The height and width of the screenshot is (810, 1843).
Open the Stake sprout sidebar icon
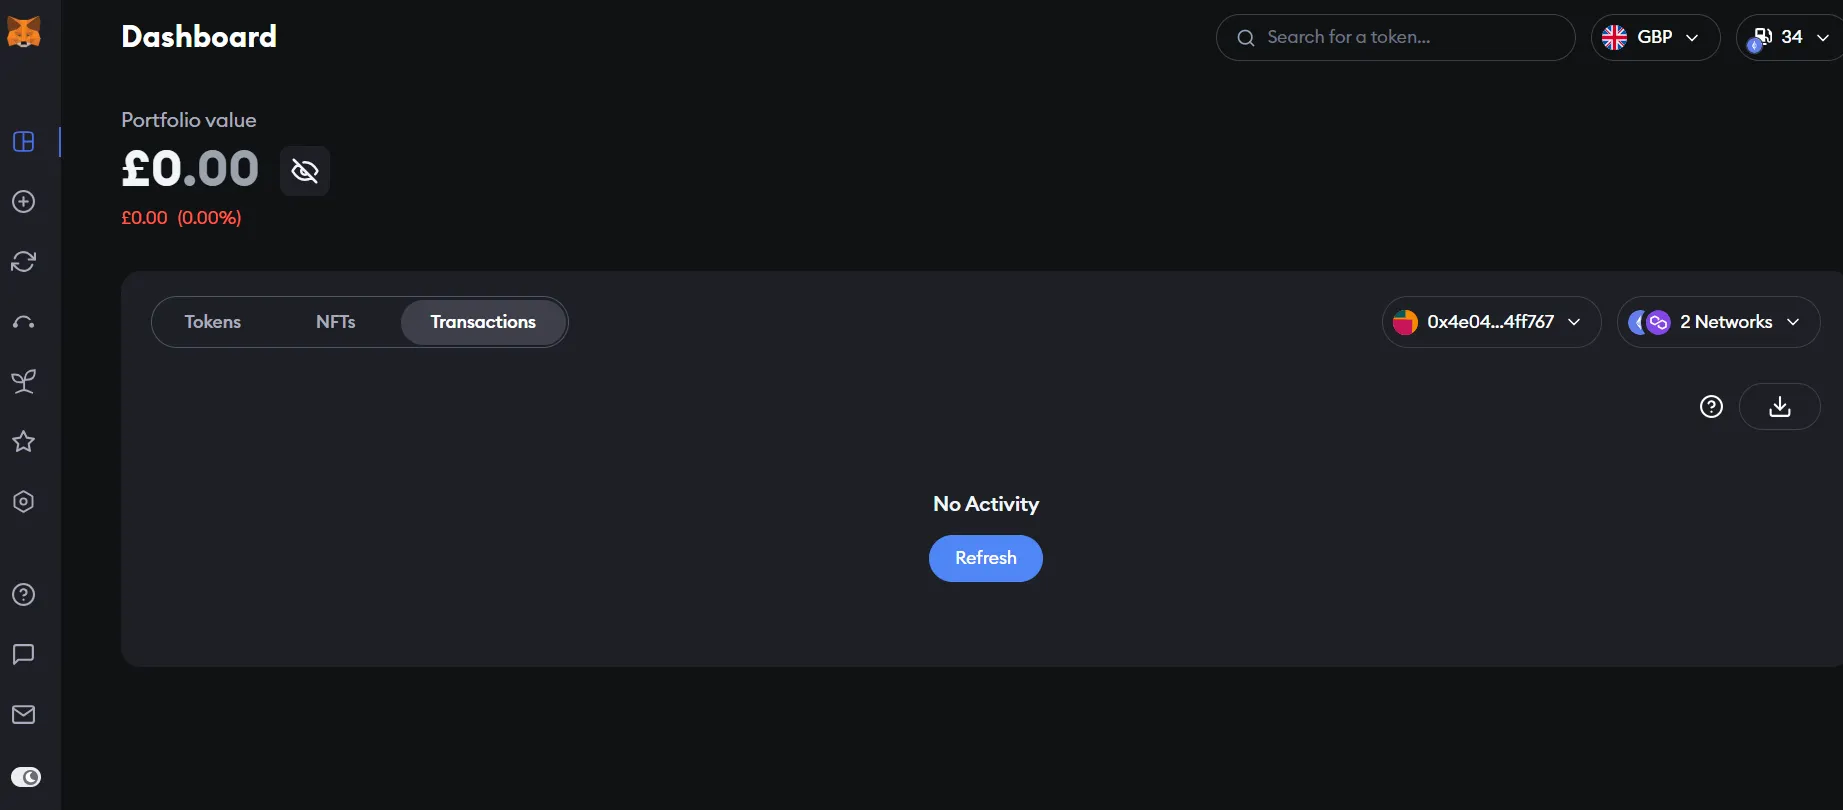click(24, 382)
